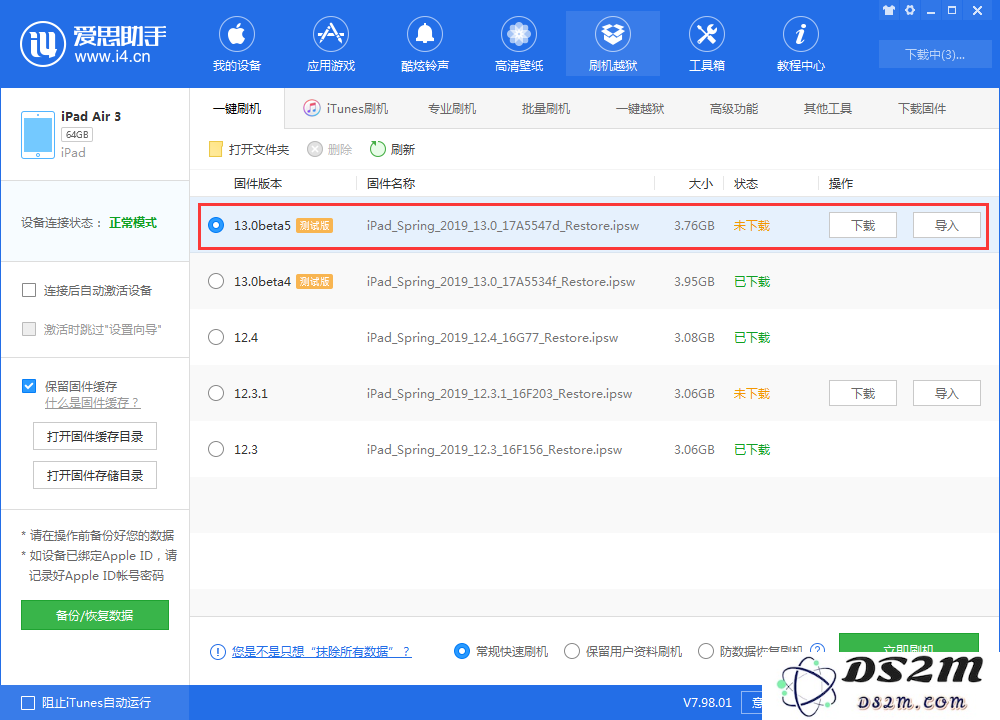
Task: Click version label V7.98.01
Action: click(707, 703)
